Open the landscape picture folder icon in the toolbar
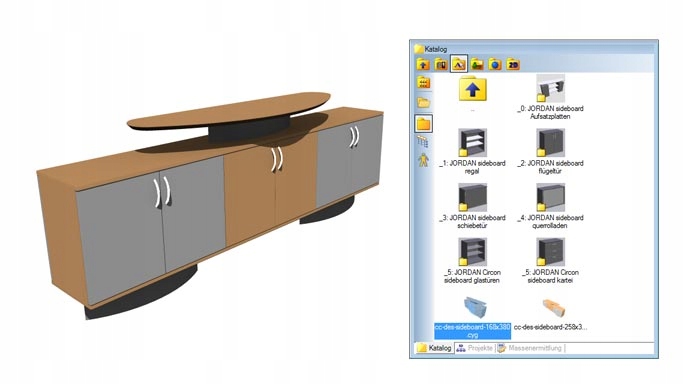This screenshot has height=384, width=684. point(477,65)
